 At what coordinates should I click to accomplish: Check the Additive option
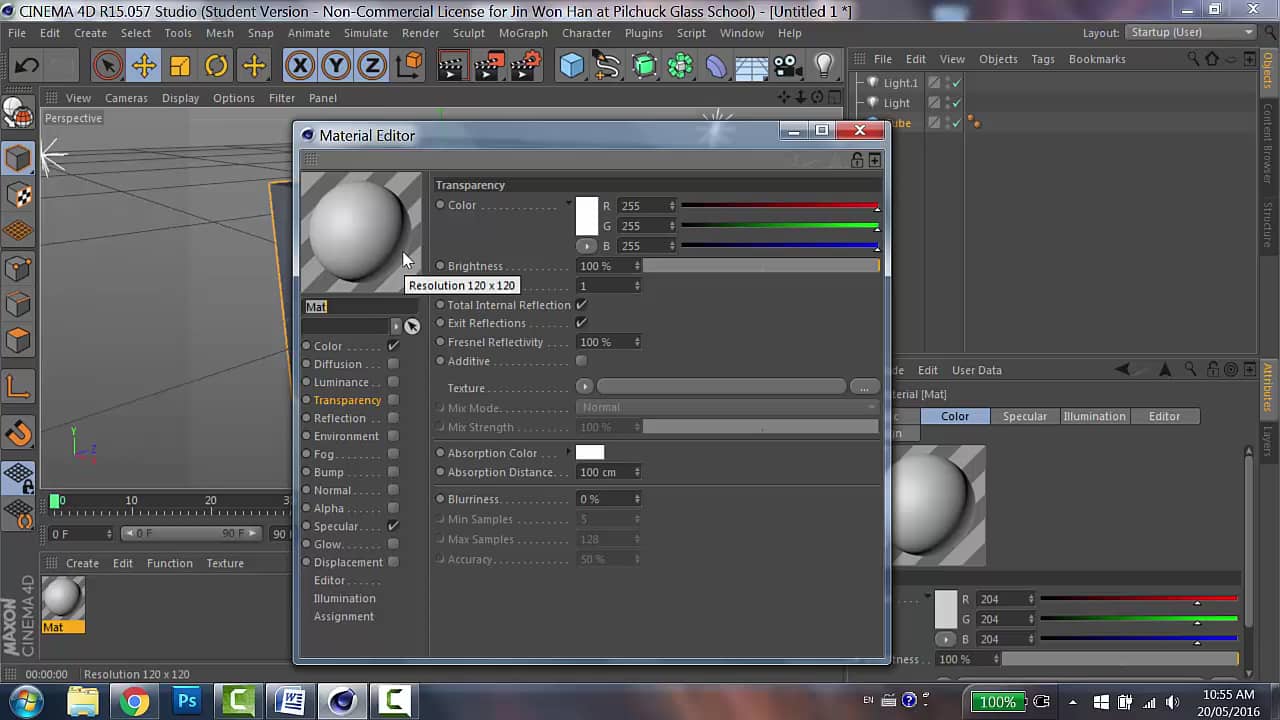(581, 361)
